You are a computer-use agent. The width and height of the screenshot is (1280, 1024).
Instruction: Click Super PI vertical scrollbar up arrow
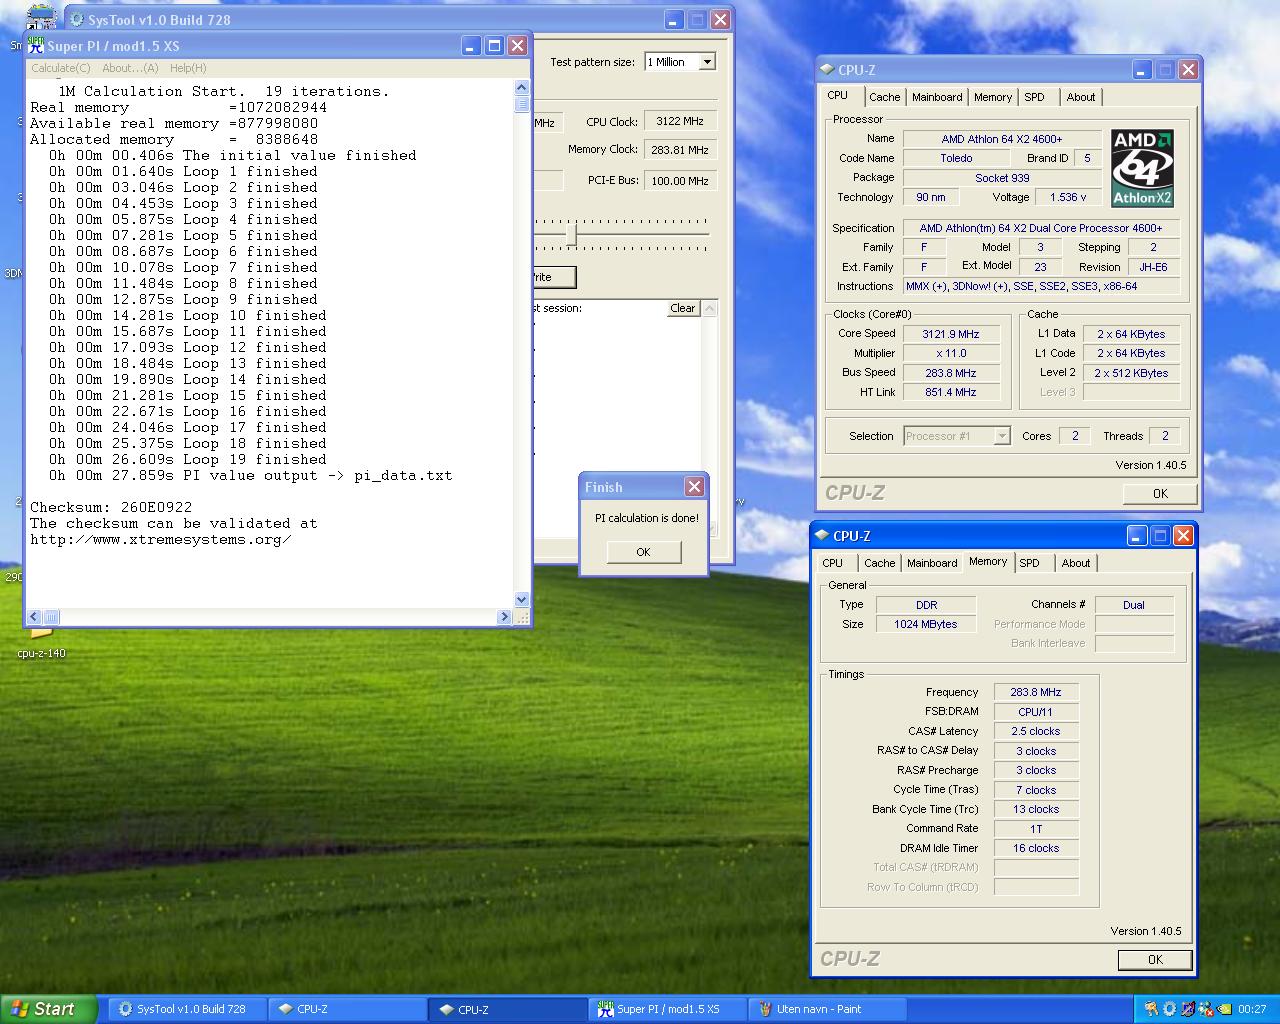point(521,88)
